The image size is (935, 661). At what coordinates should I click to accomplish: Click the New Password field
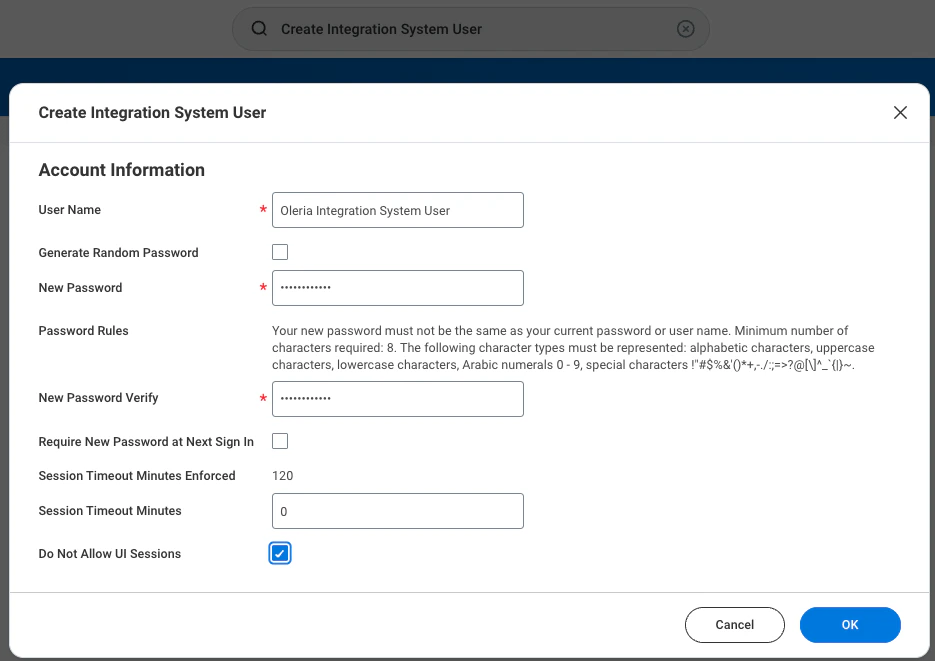[398, 288]
